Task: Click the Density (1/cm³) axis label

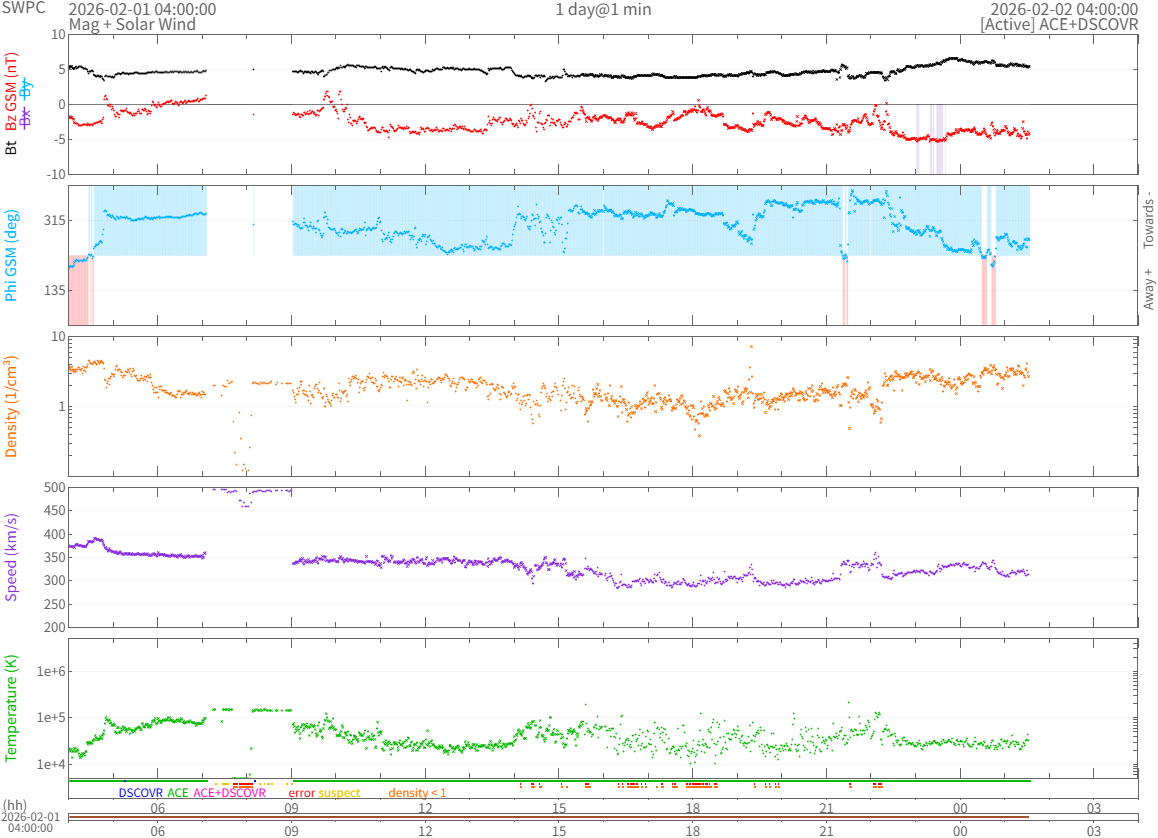Action: coord(12,406)
